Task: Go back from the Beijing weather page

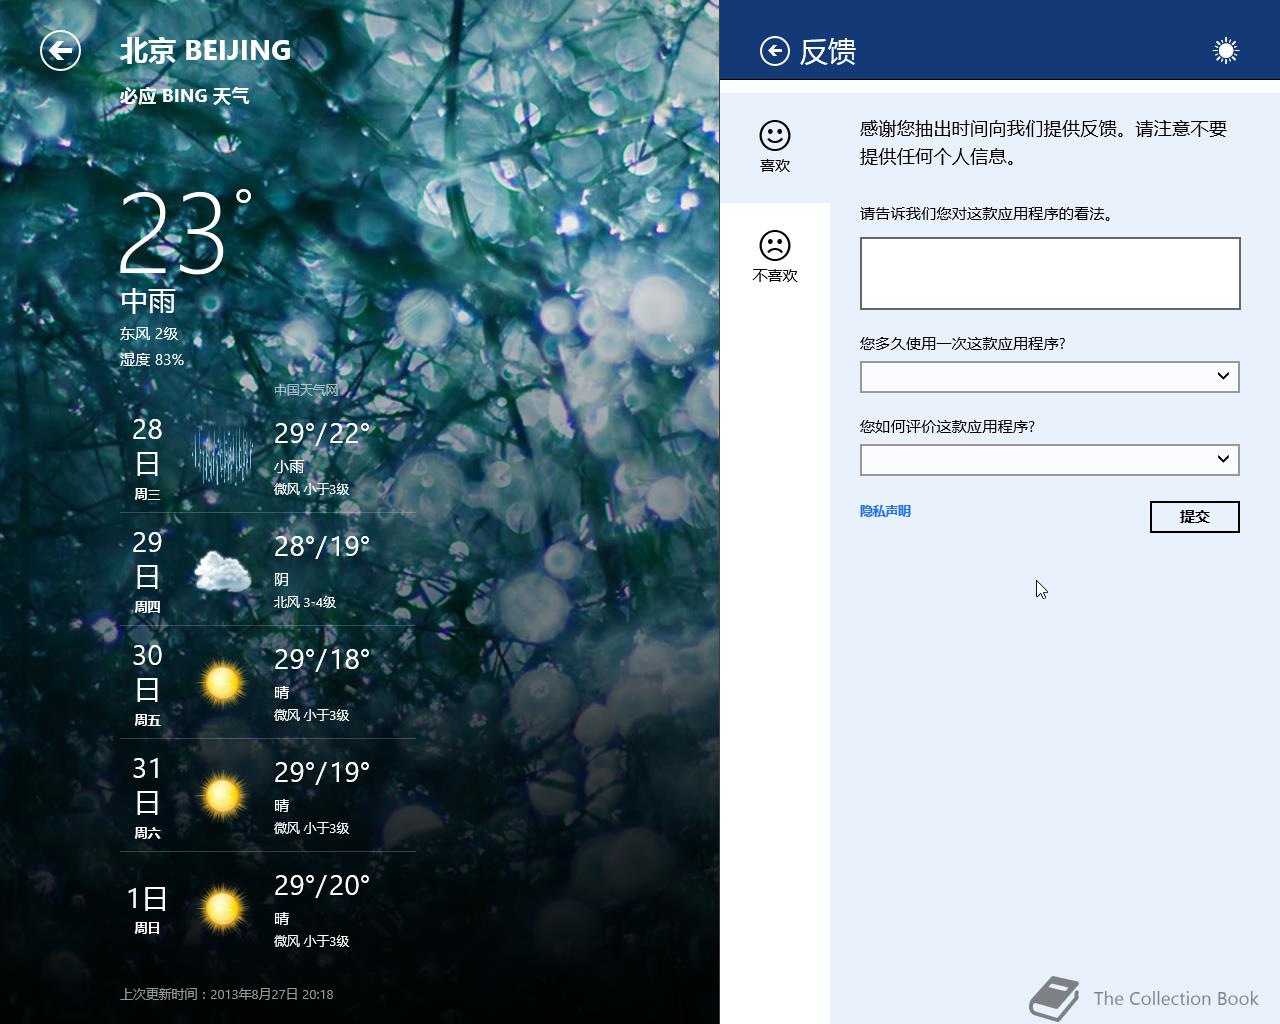Action: [60, 50]
